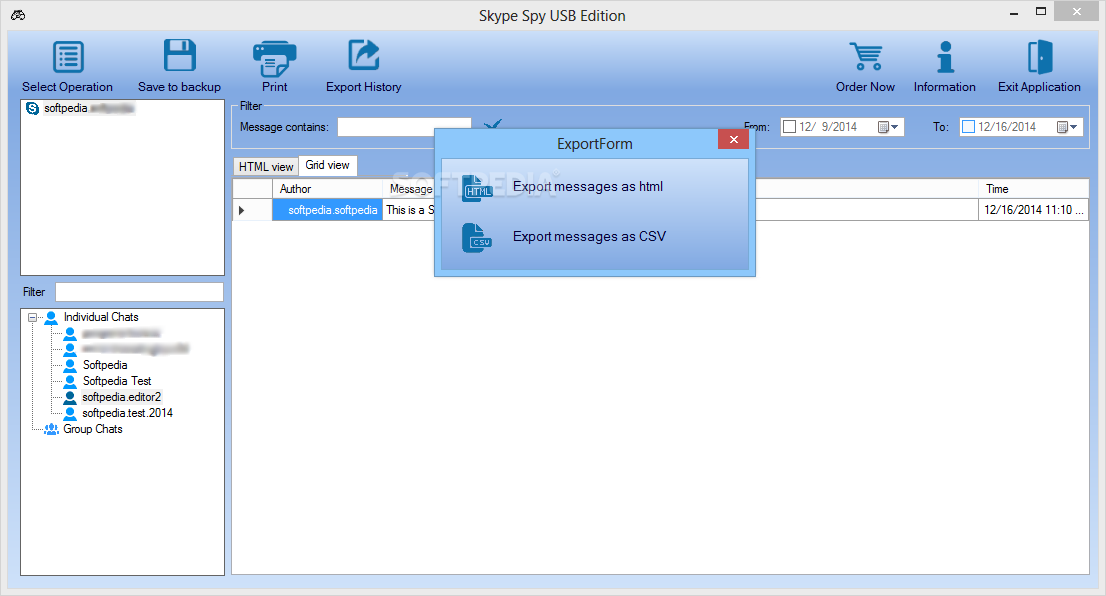The height and width of the screenshot is (596, 1106).
Task: Switch to the HTML view tab
Action: coord(266,166)
